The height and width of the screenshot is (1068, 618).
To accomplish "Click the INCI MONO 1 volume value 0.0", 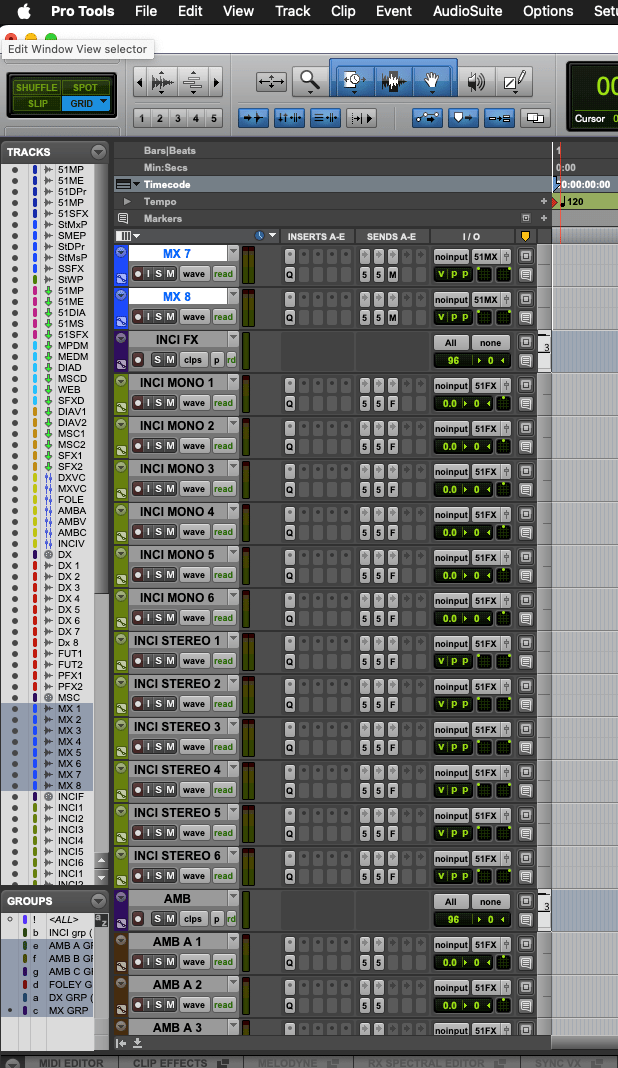I will [450, 403].
